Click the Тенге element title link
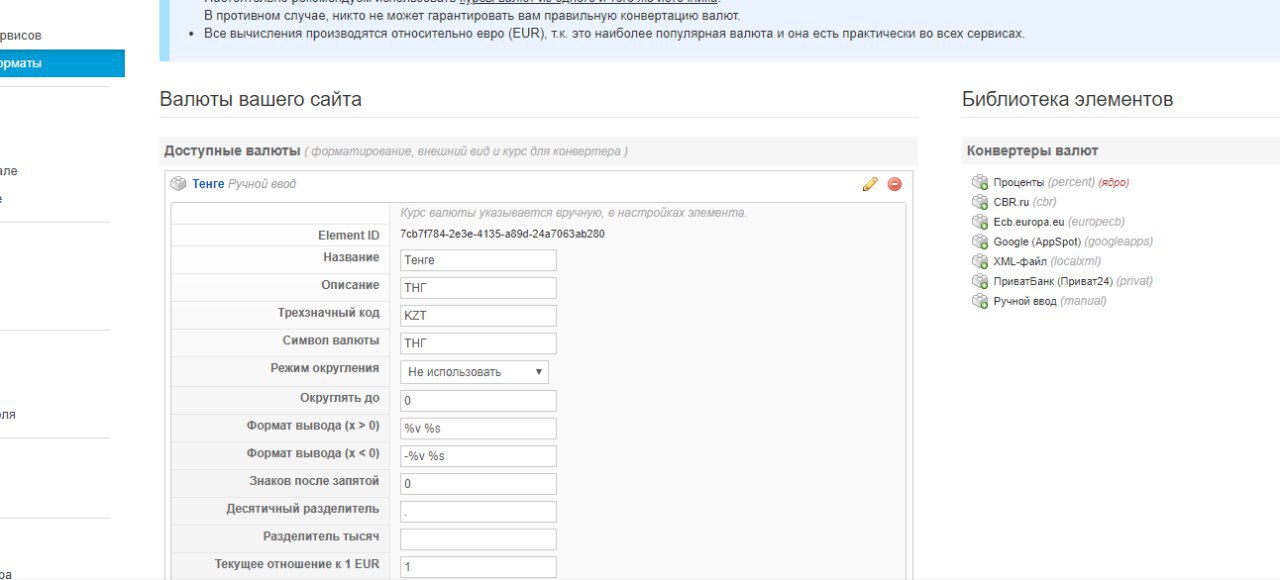The width and height of the screenshot is (1280, 580). click(x=208, y=184)
